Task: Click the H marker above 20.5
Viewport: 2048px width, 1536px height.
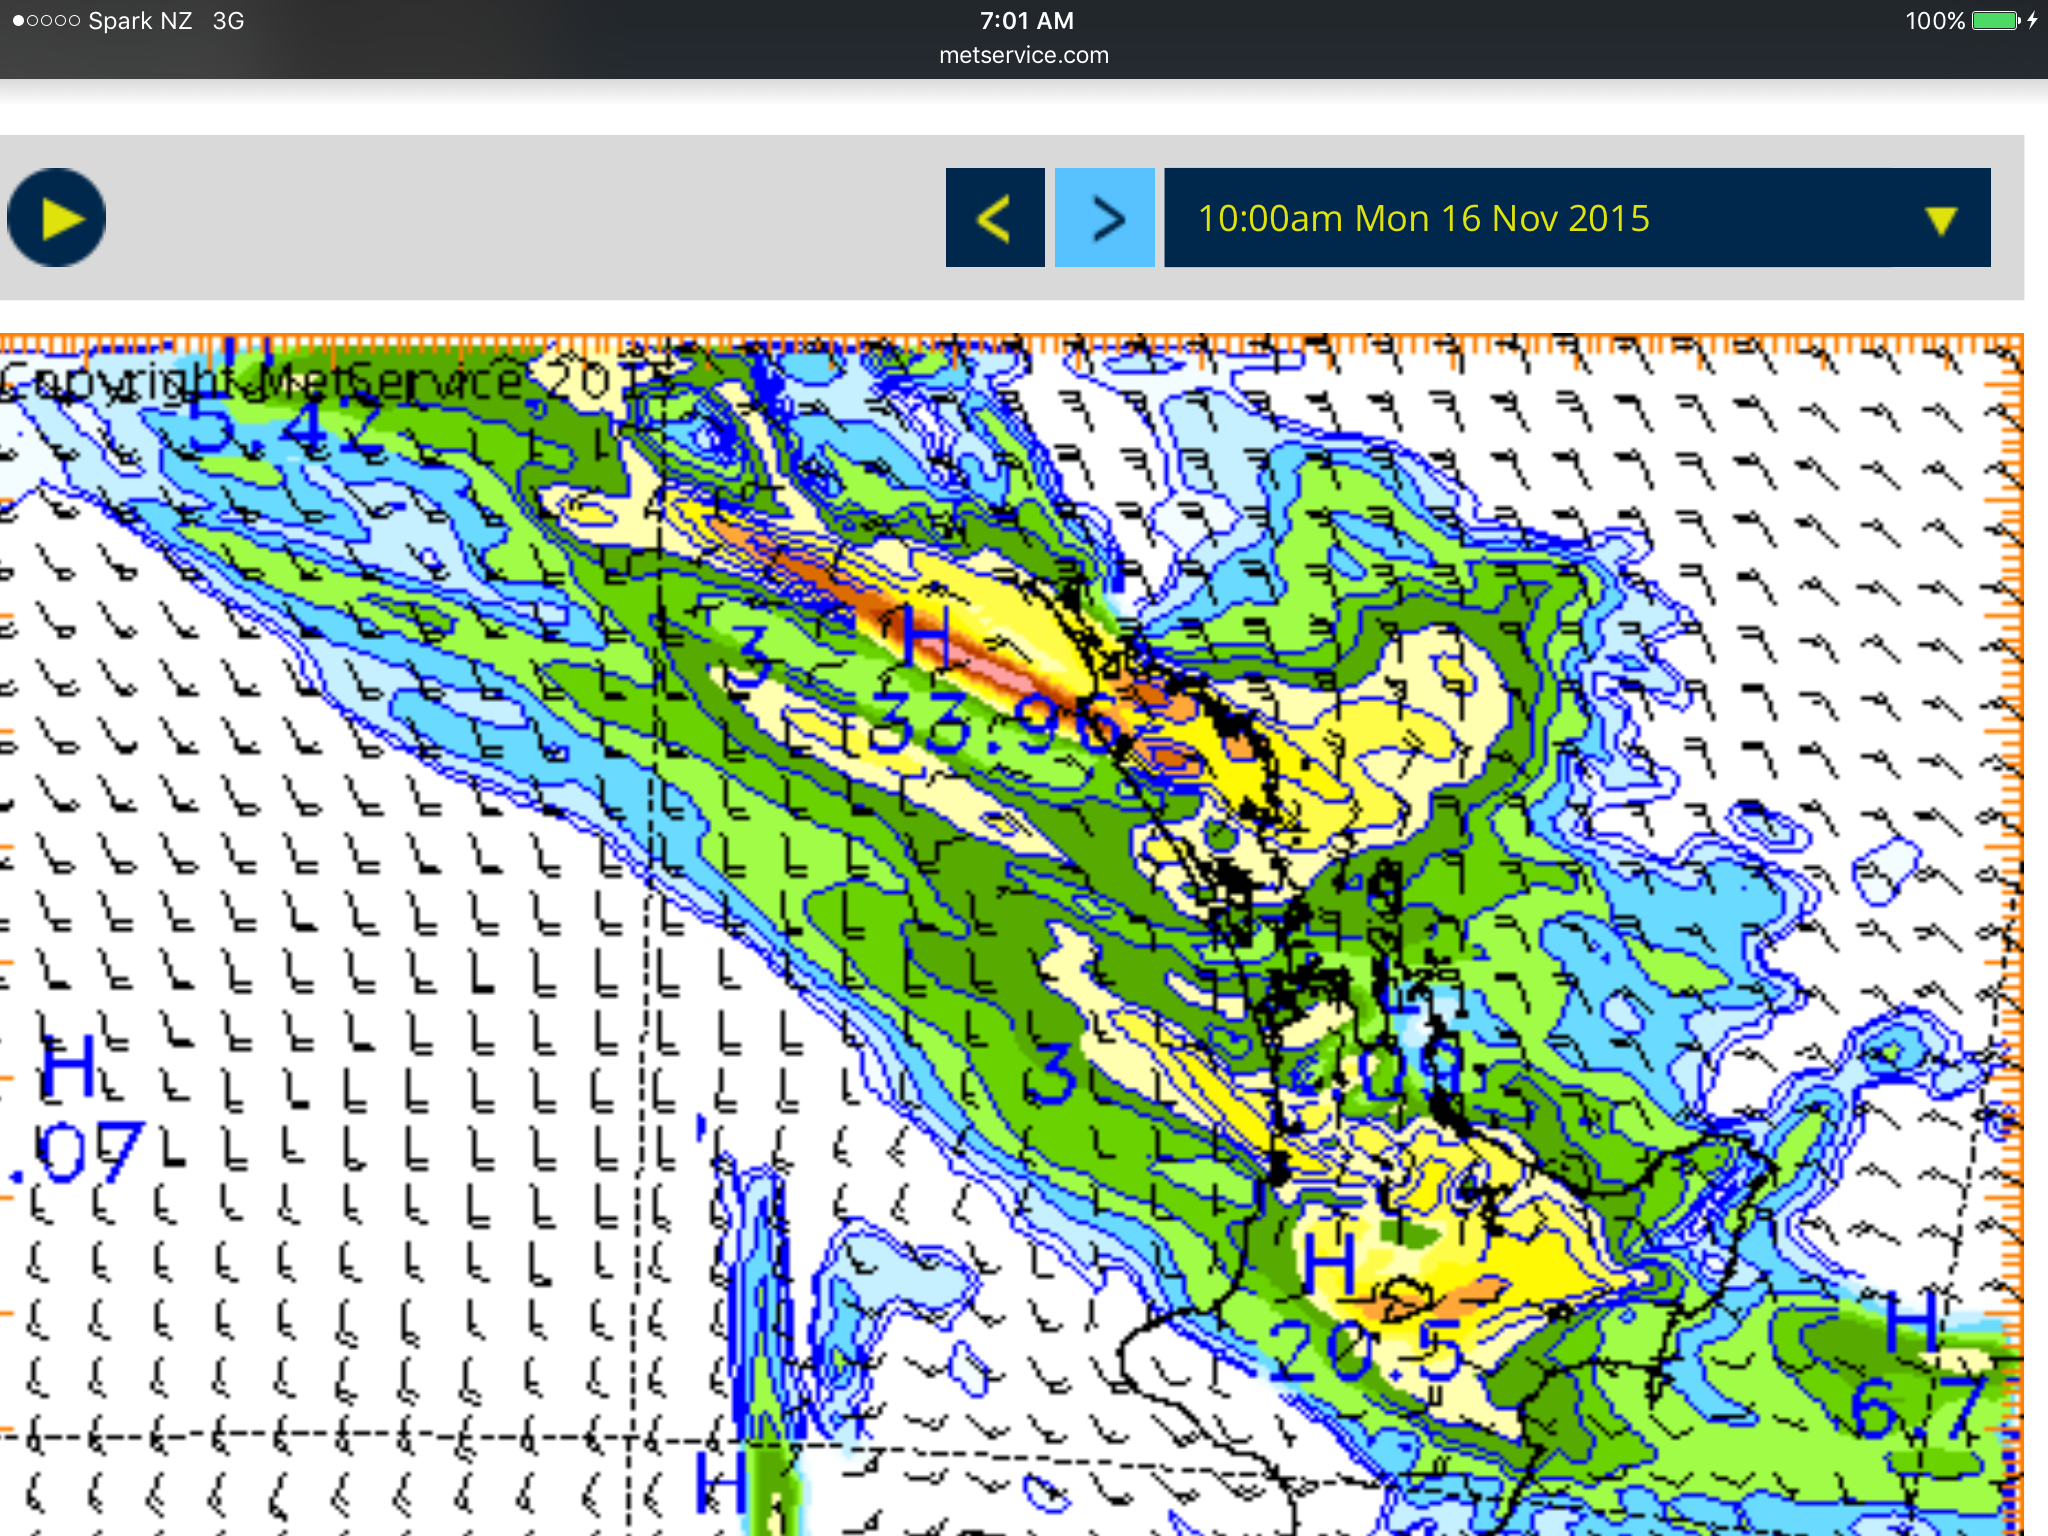Action: [x=1330, y=1262]
